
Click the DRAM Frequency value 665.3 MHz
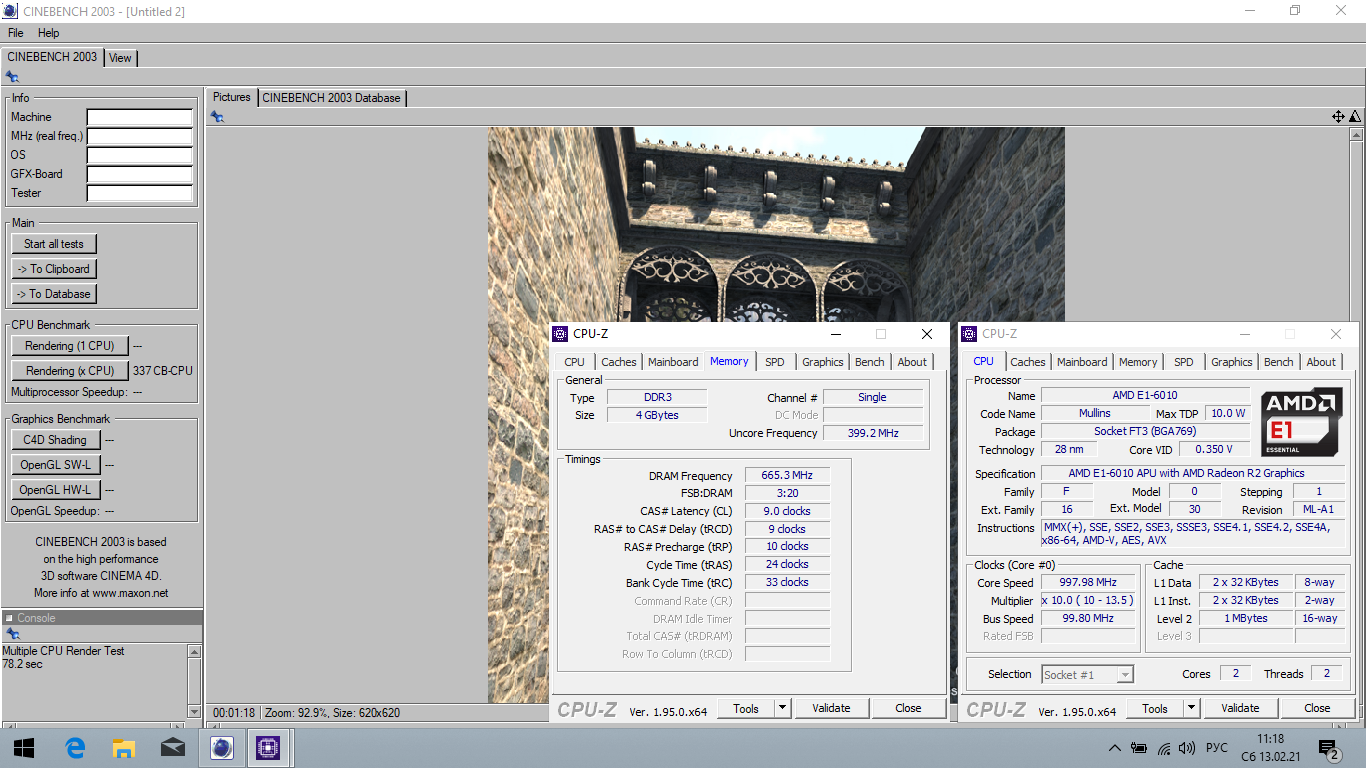click(x=787, y=476)
